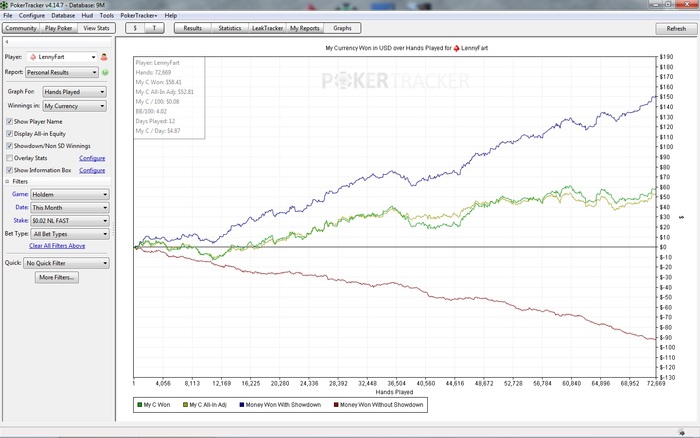The width and height of the screenshot is (700, 438).
Task: Select the Graphs tab
Action: pyautogui.click(x=342, y=28)
